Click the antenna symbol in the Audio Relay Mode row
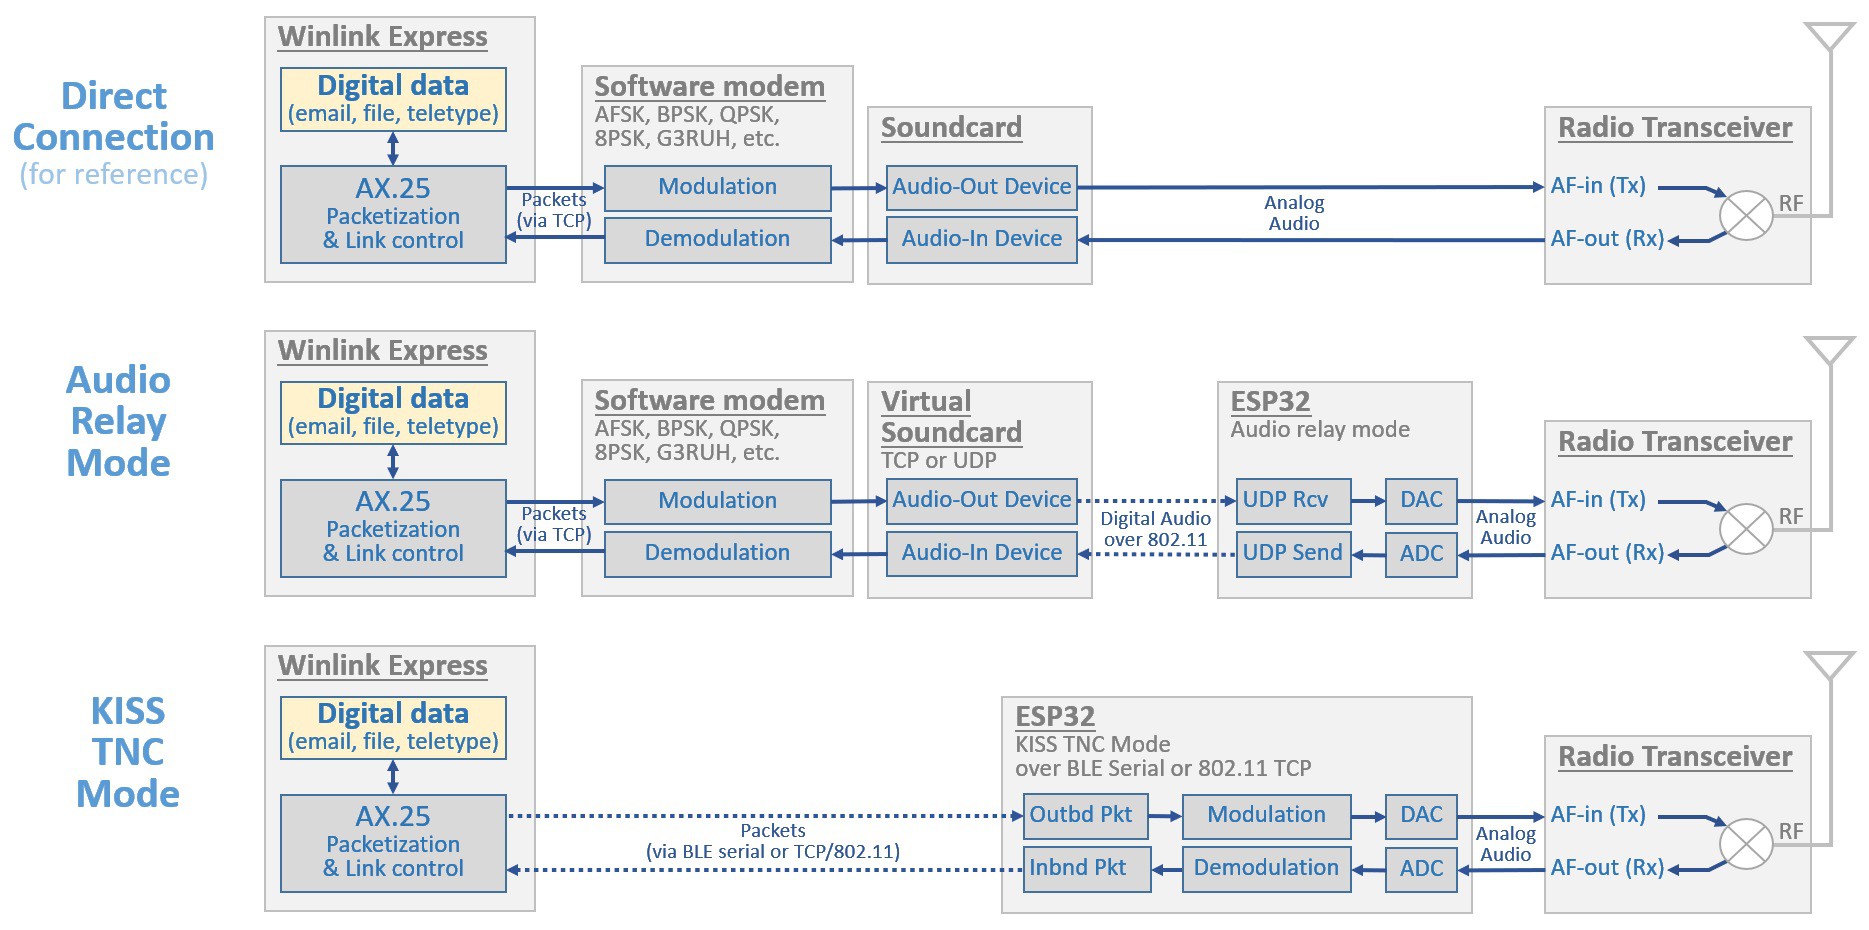1869x930 pixels. (1830, 352)
